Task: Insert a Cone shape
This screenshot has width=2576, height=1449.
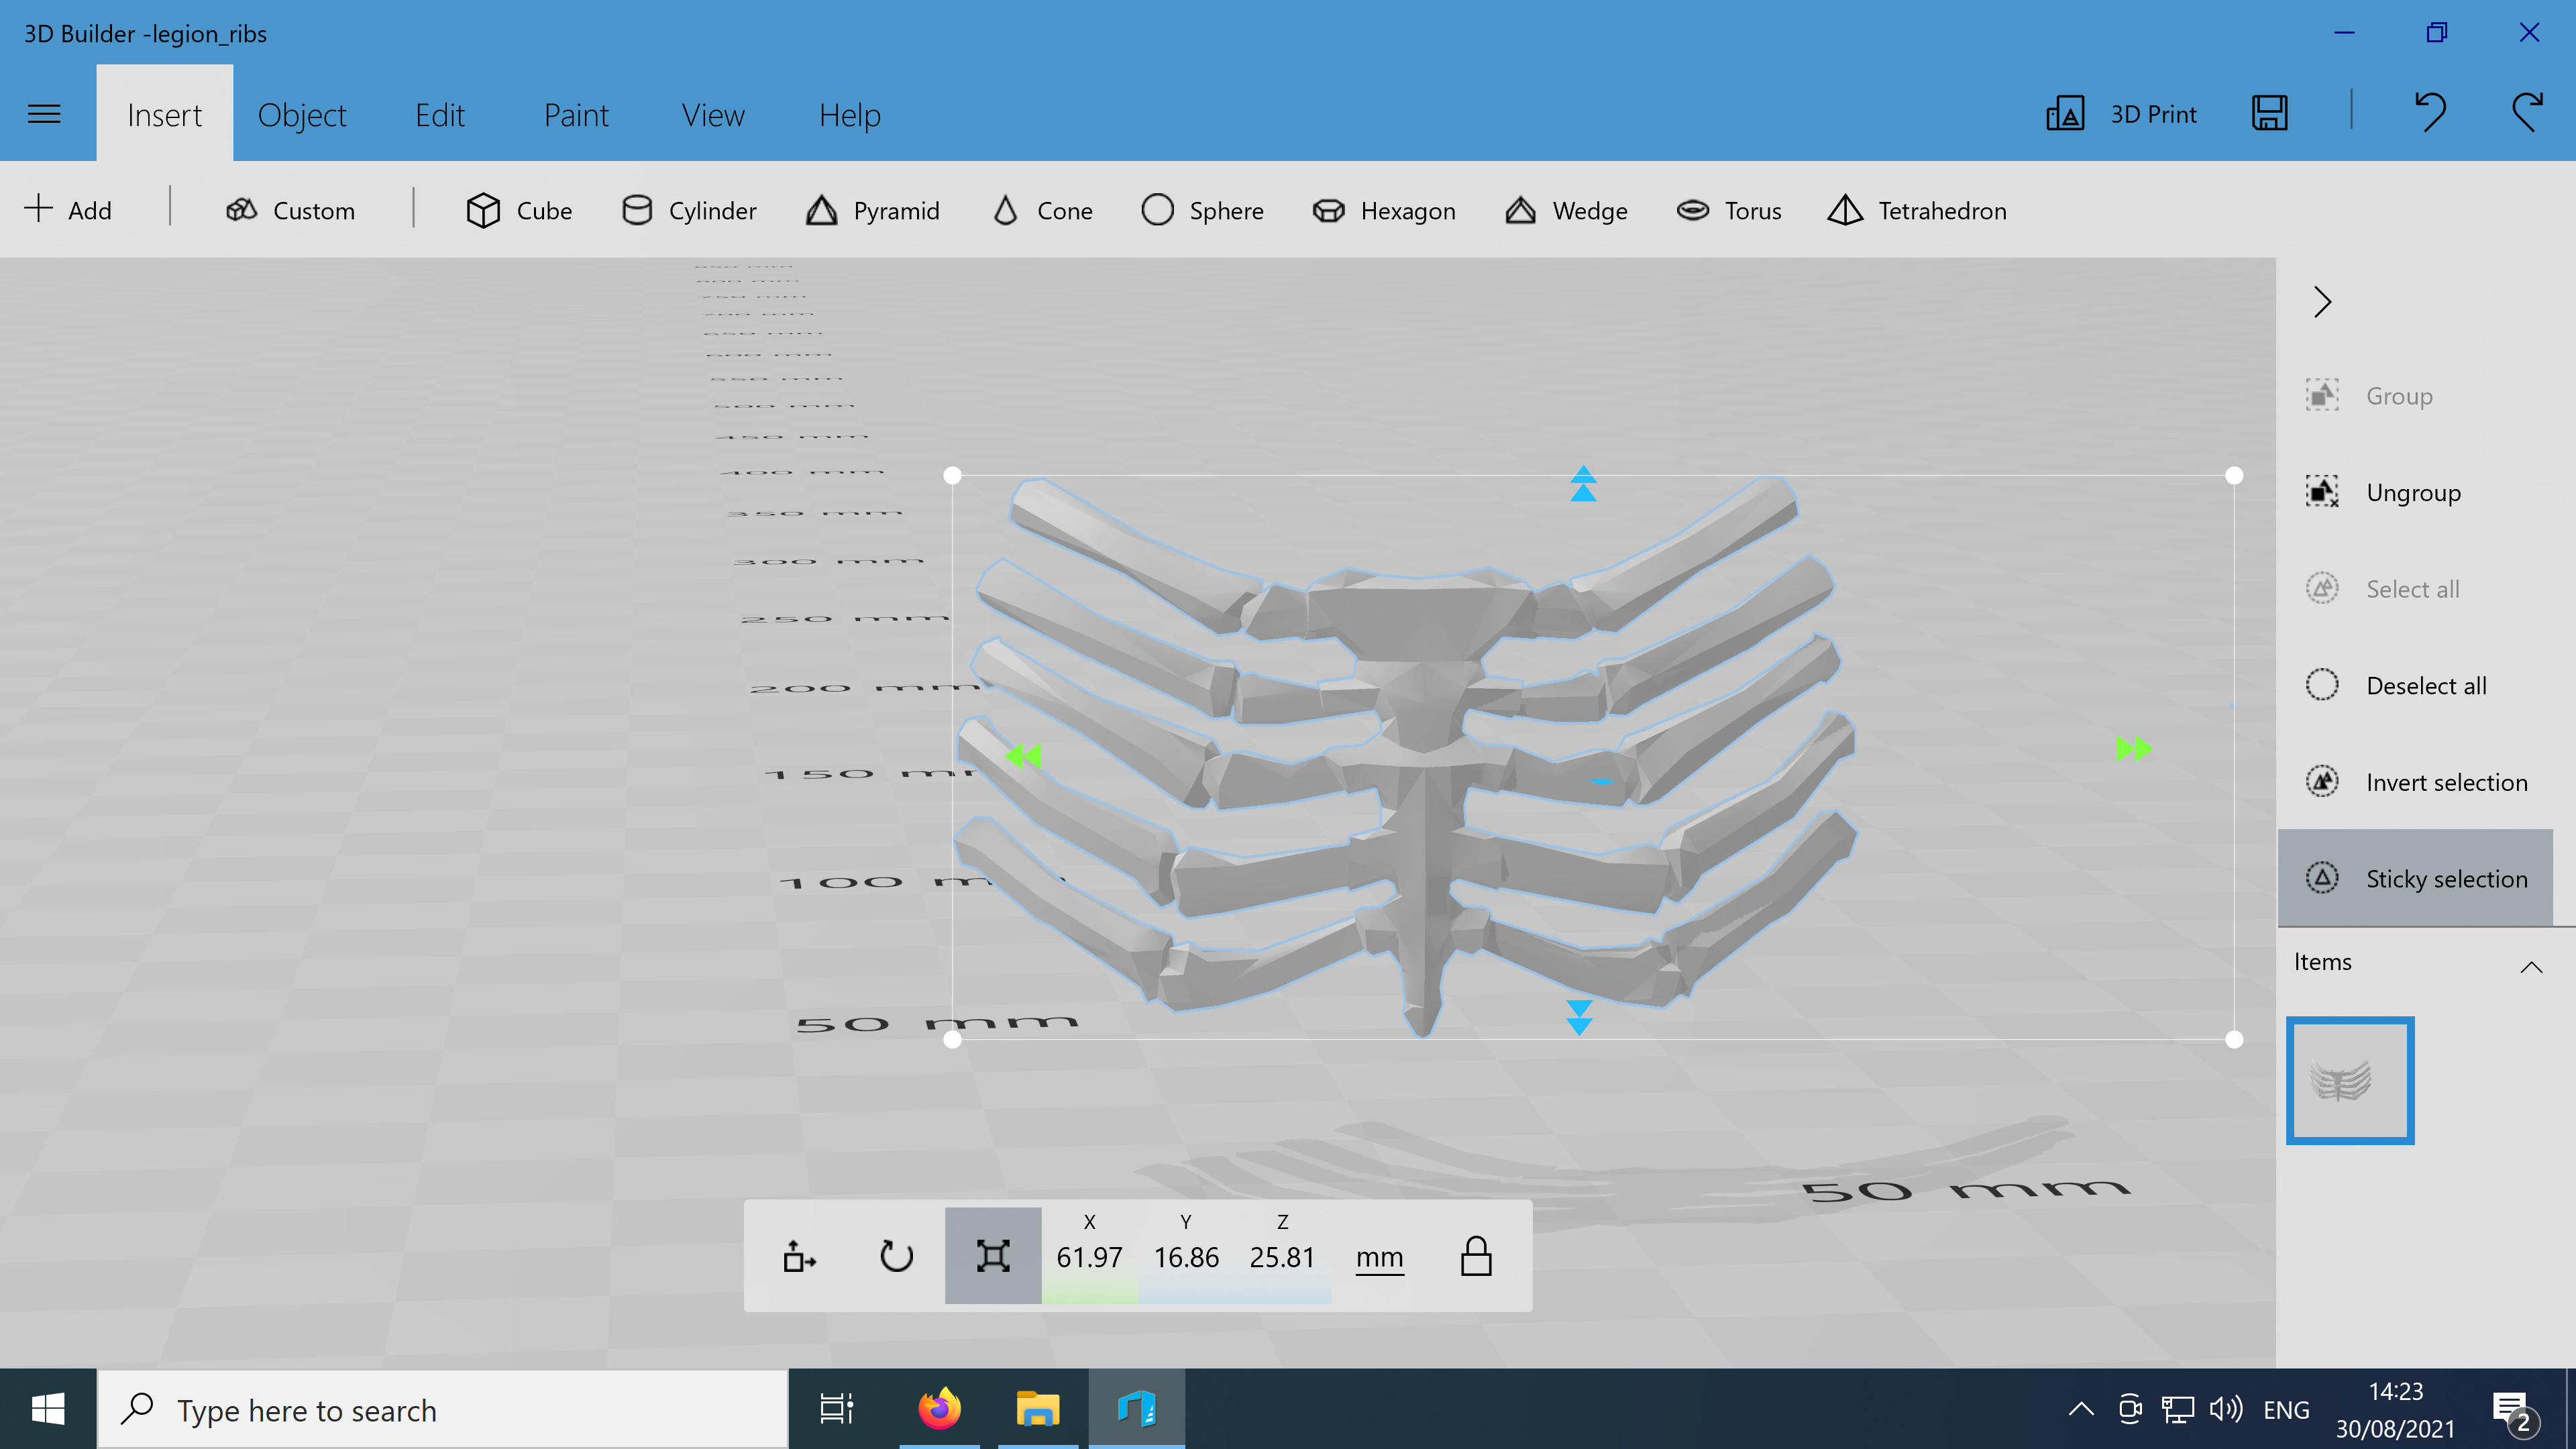Action: (x=1042, y=210)
